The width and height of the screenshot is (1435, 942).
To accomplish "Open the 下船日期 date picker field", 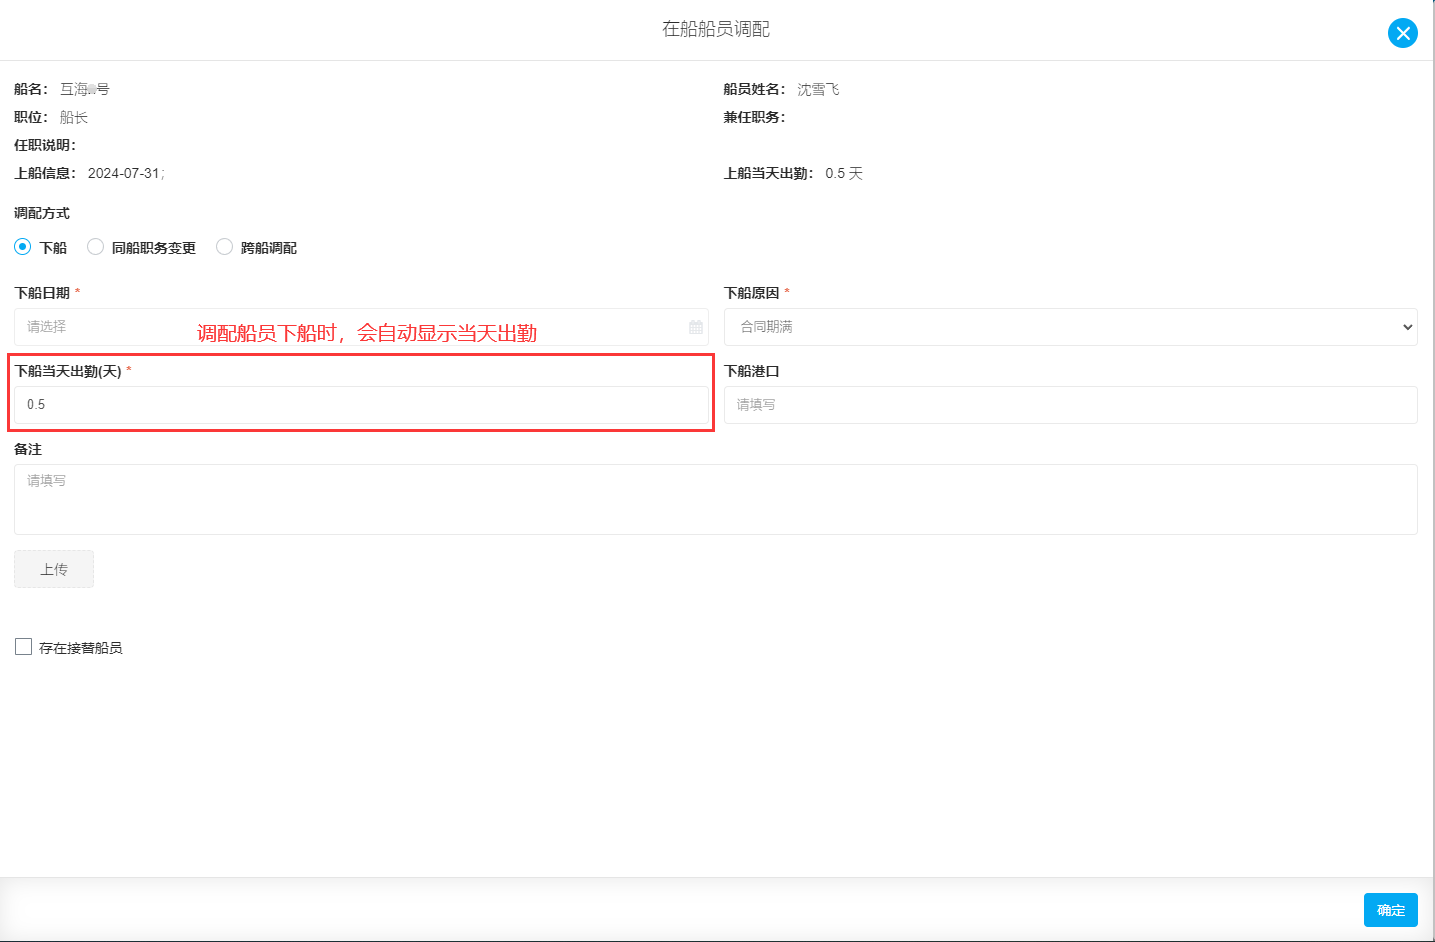I will pos(361,327).
